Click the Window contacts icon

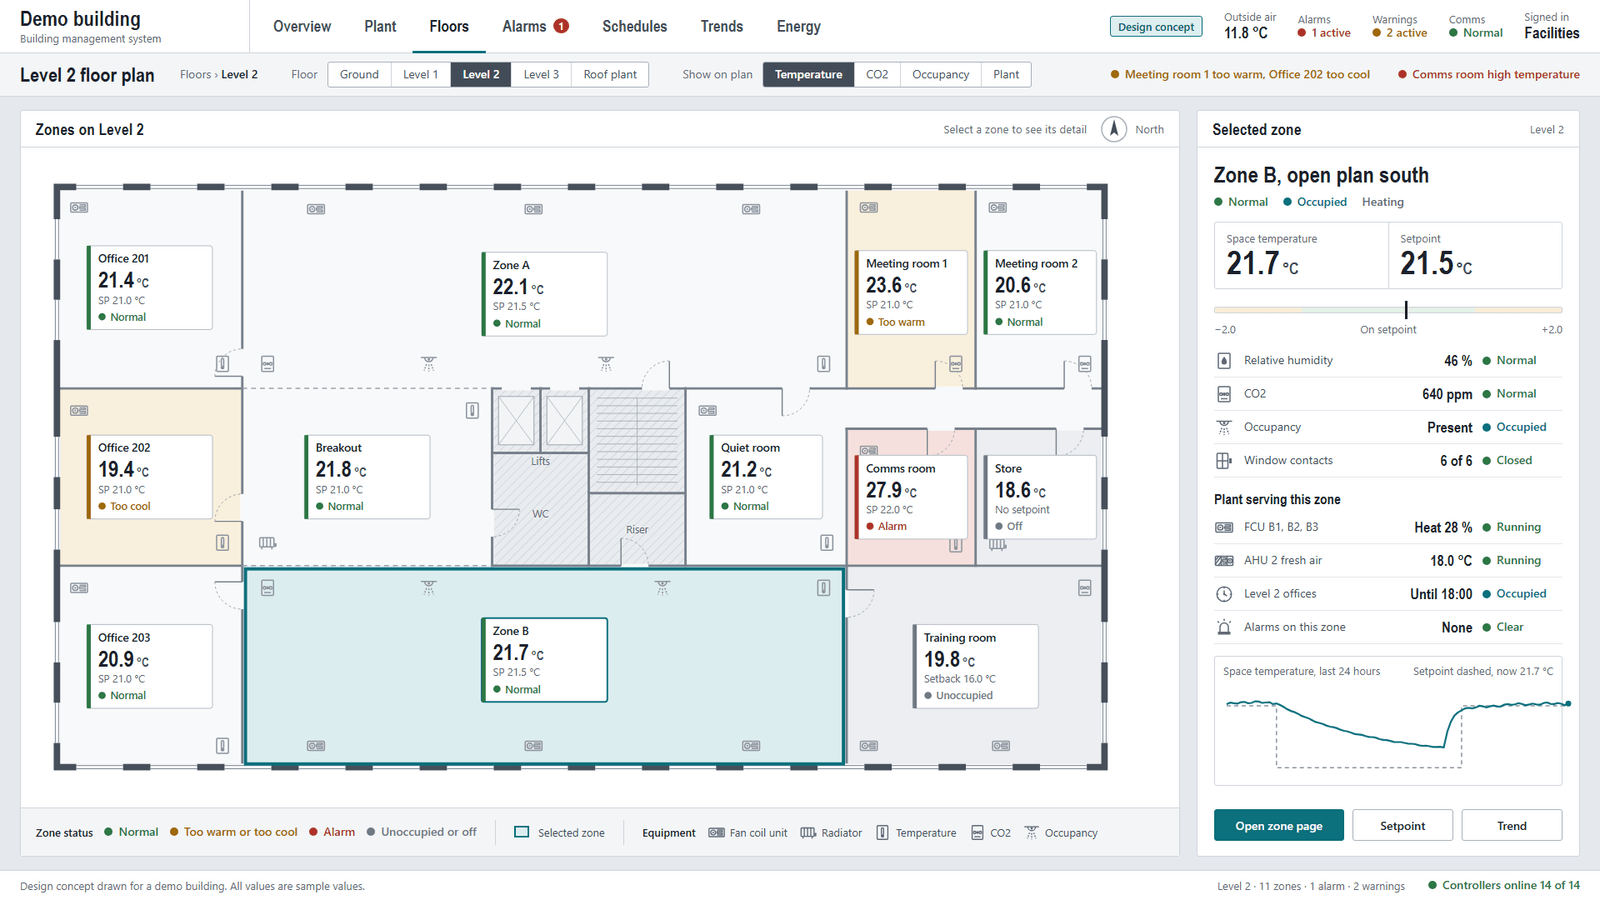pyautogui.click(x=1224, y=461)
